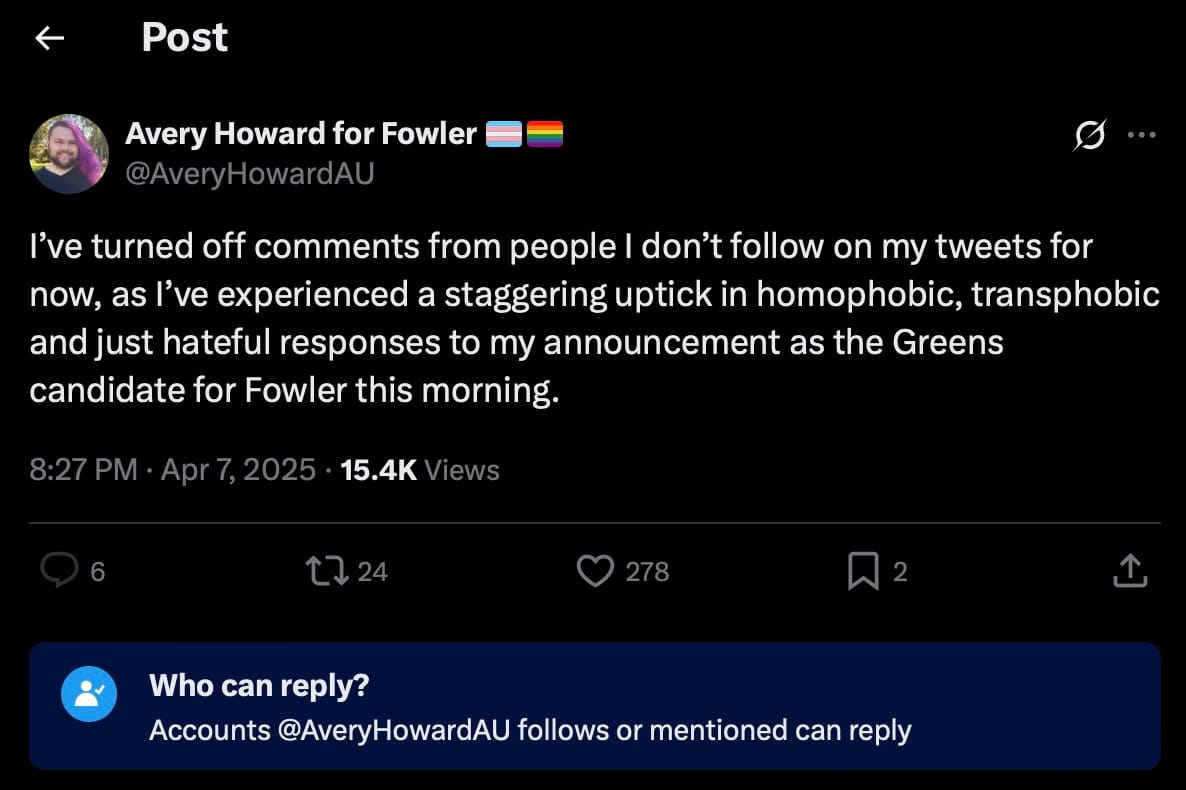Like the post with the heart icon
The width and height of the screenshot is (1186, 790).
click(595, 571)
